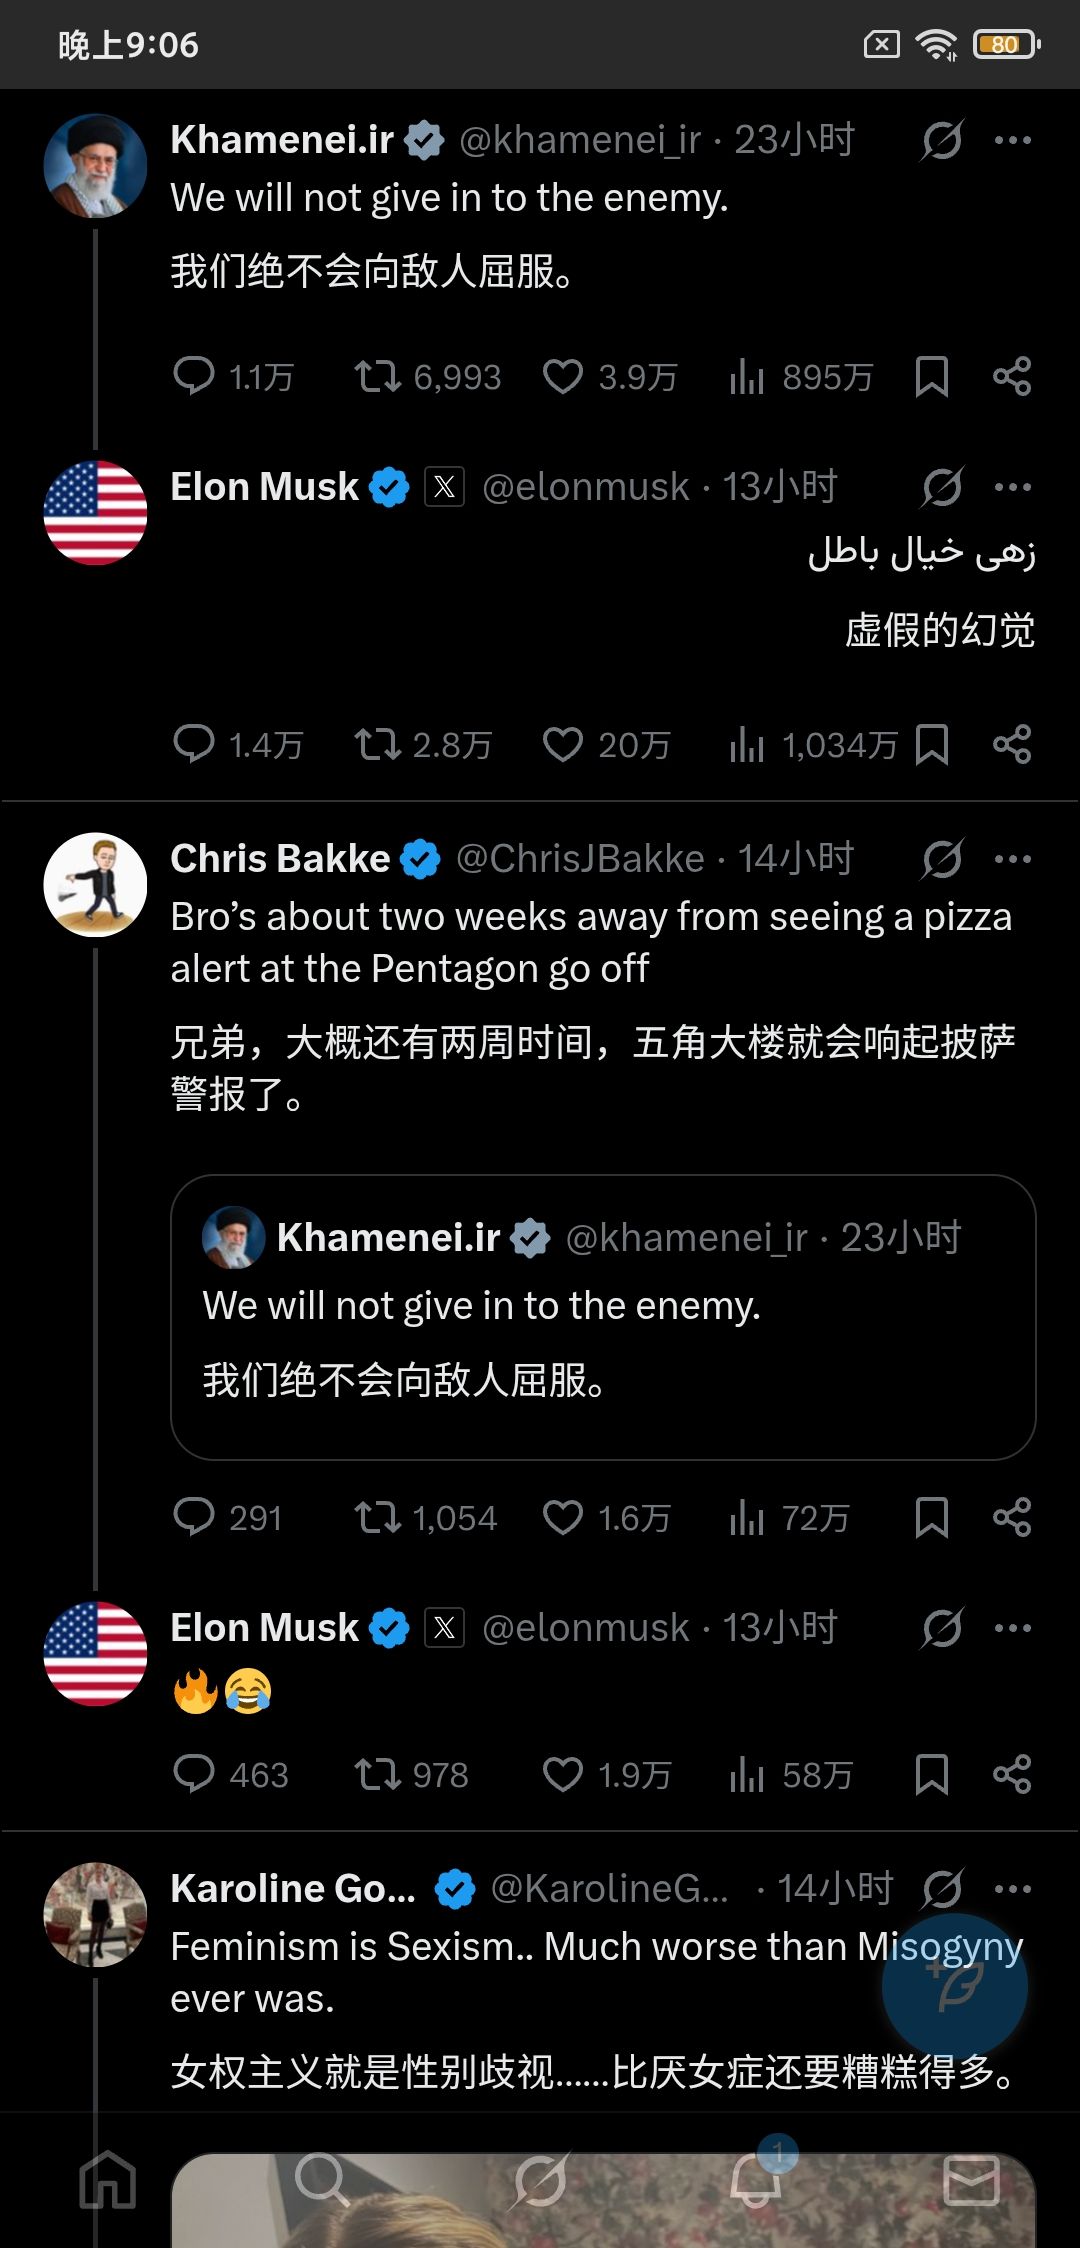Open Grok icon on Karoline's tweet
This screenshot has height=2248, width=1080.
[942, 1888]
